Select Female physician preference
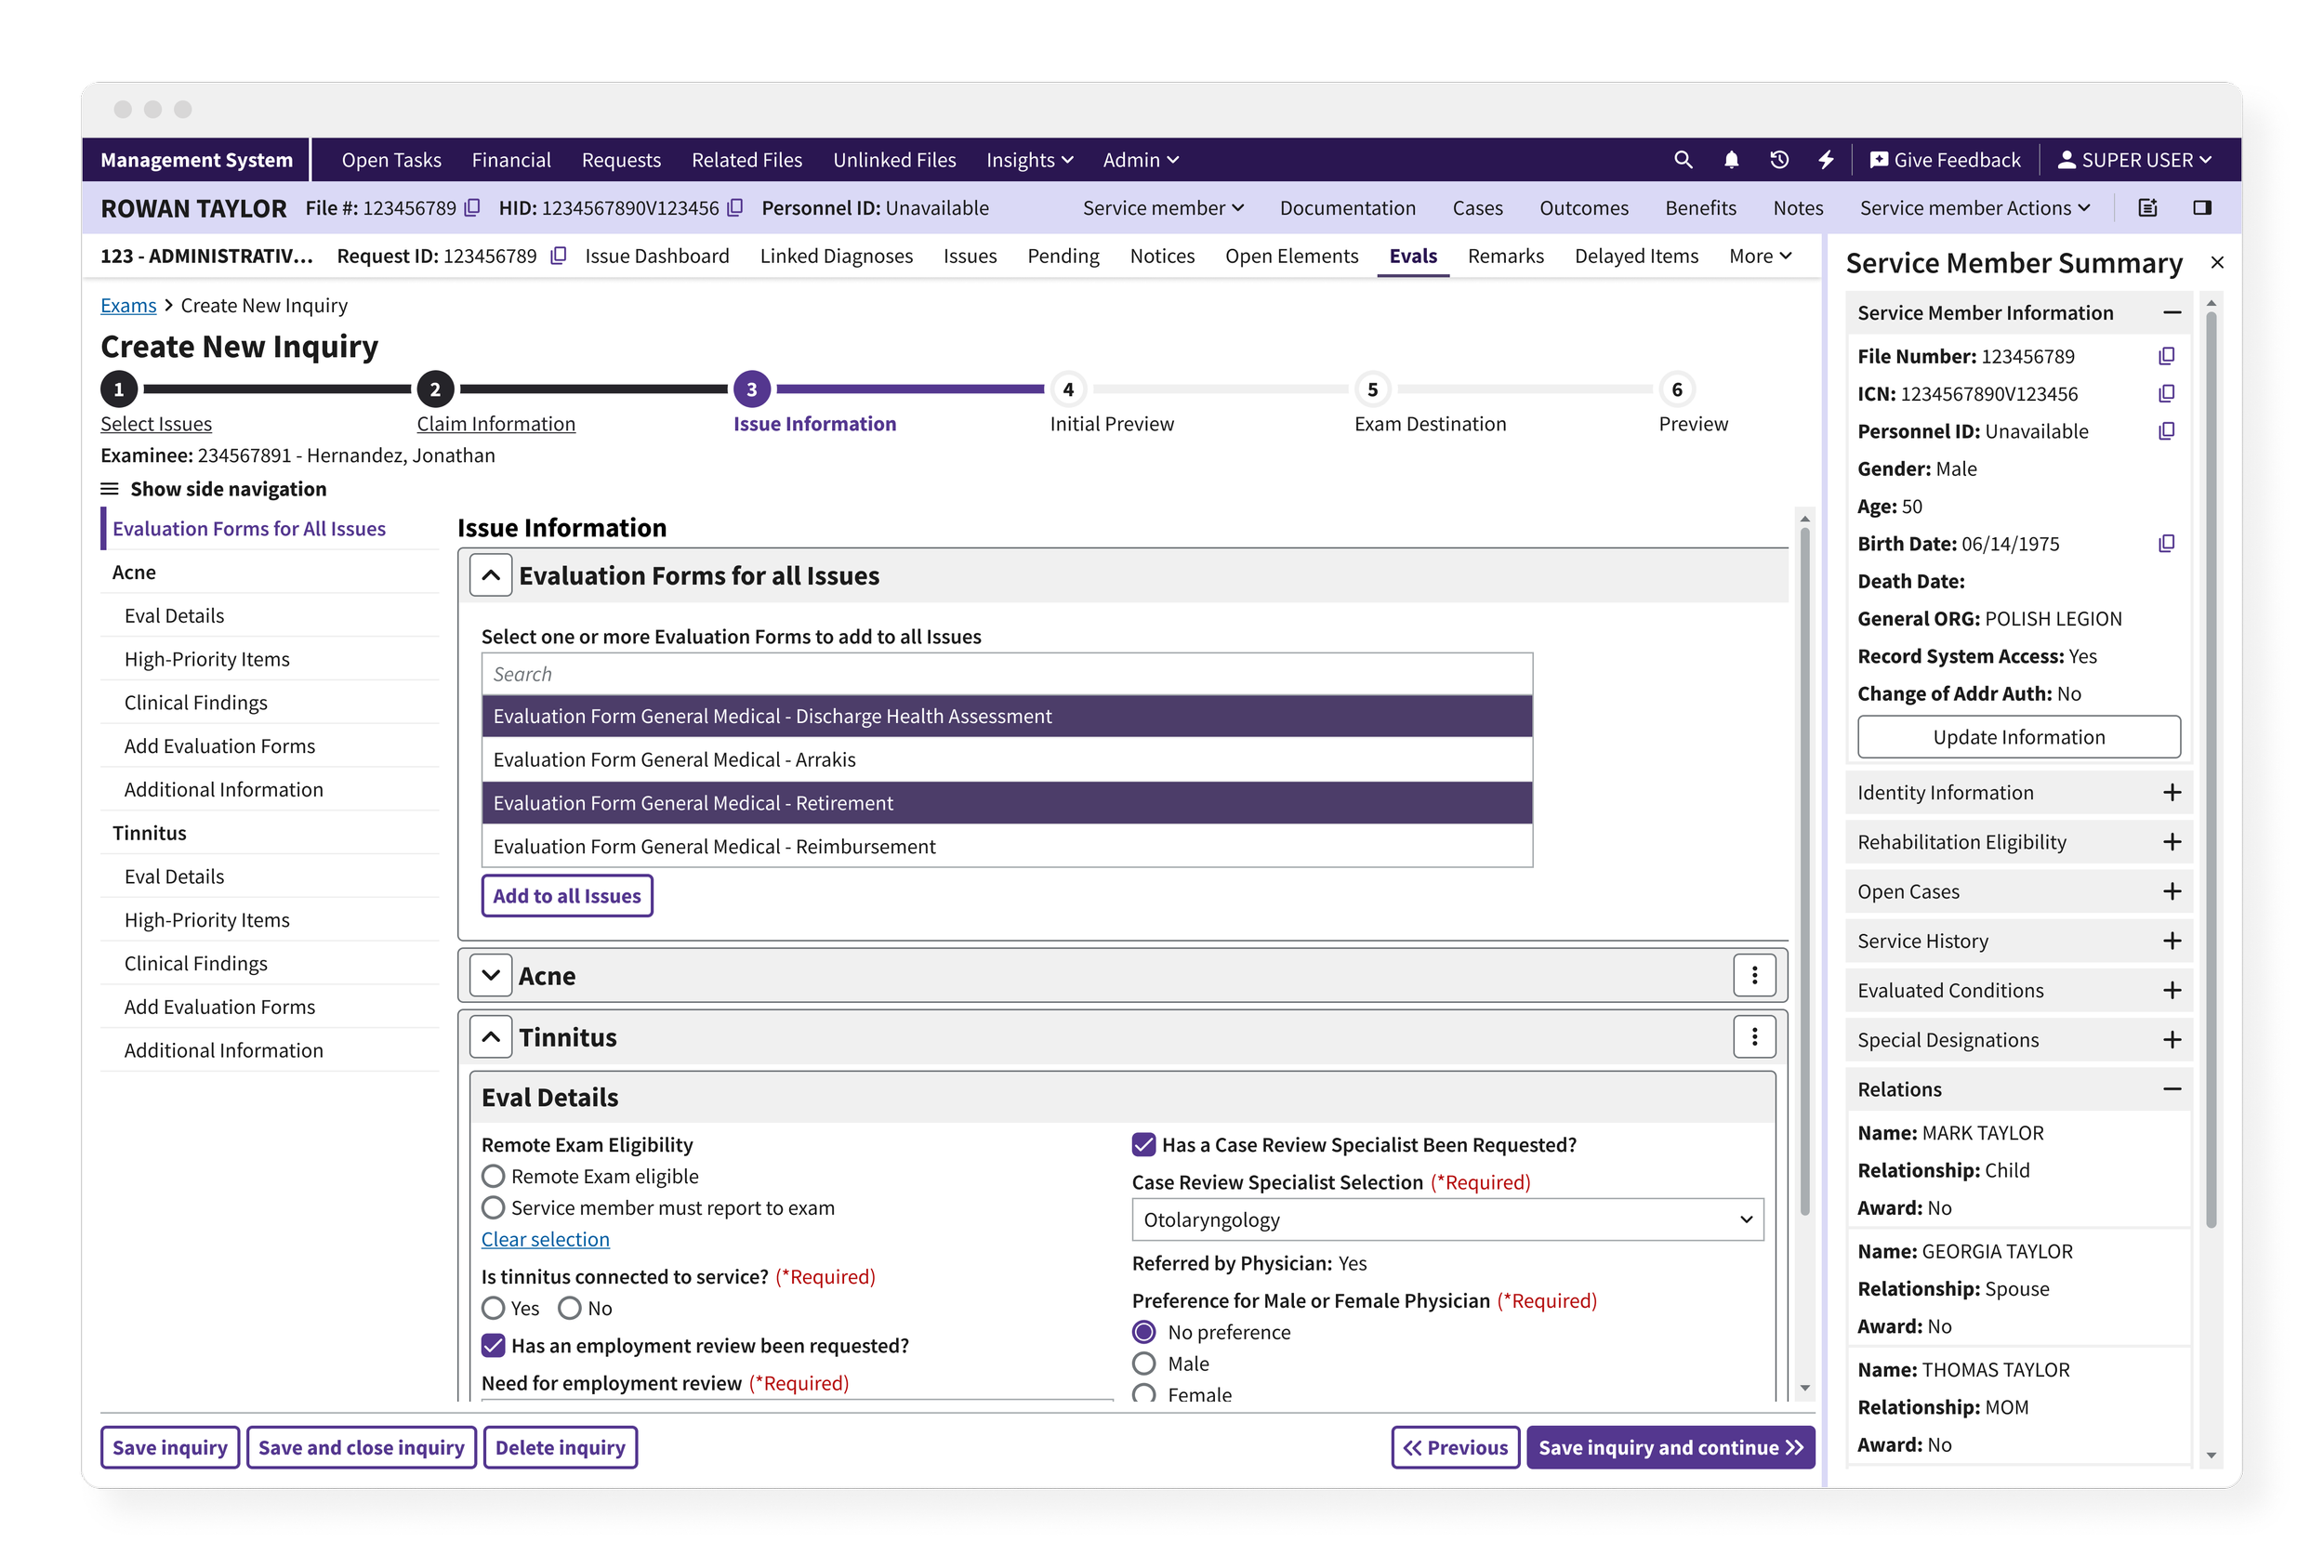 click(1143, 1394)
